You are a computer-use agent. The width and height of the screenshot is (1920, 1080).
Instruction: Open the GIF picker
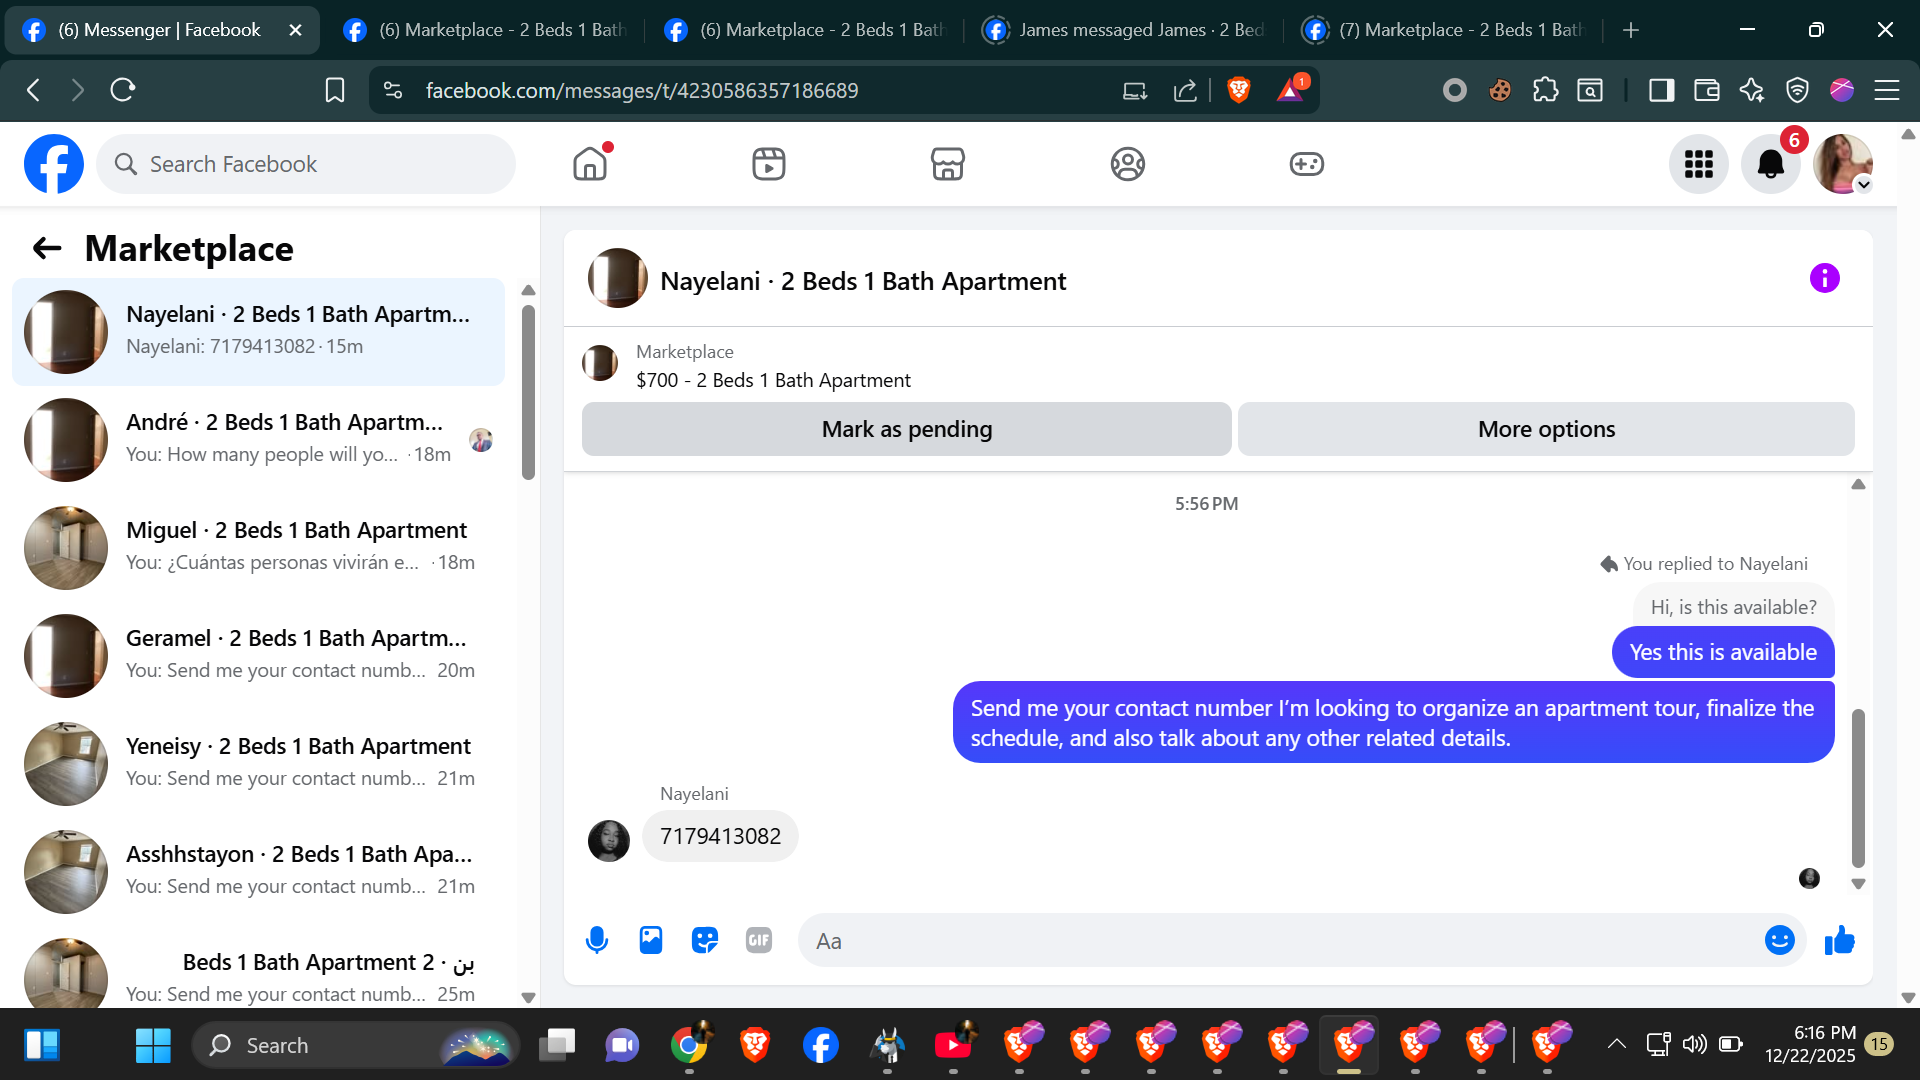(759, 940)
